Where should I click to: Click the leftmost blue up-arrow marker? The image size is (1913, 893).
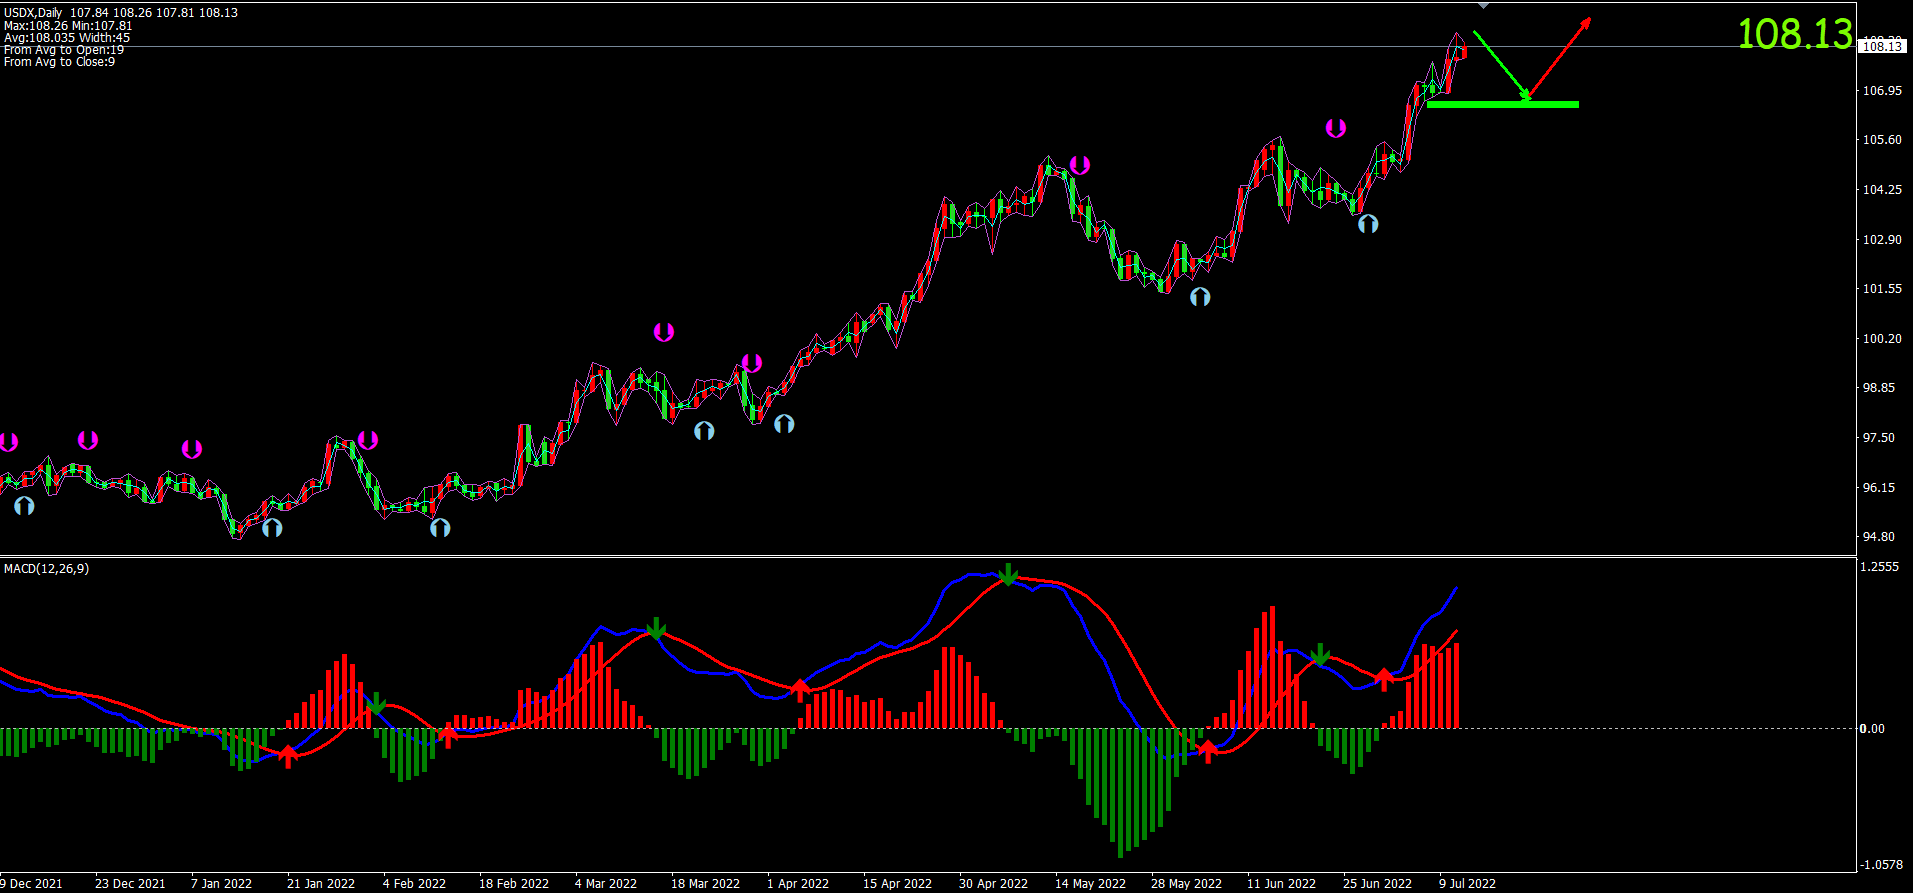(24, 506)
